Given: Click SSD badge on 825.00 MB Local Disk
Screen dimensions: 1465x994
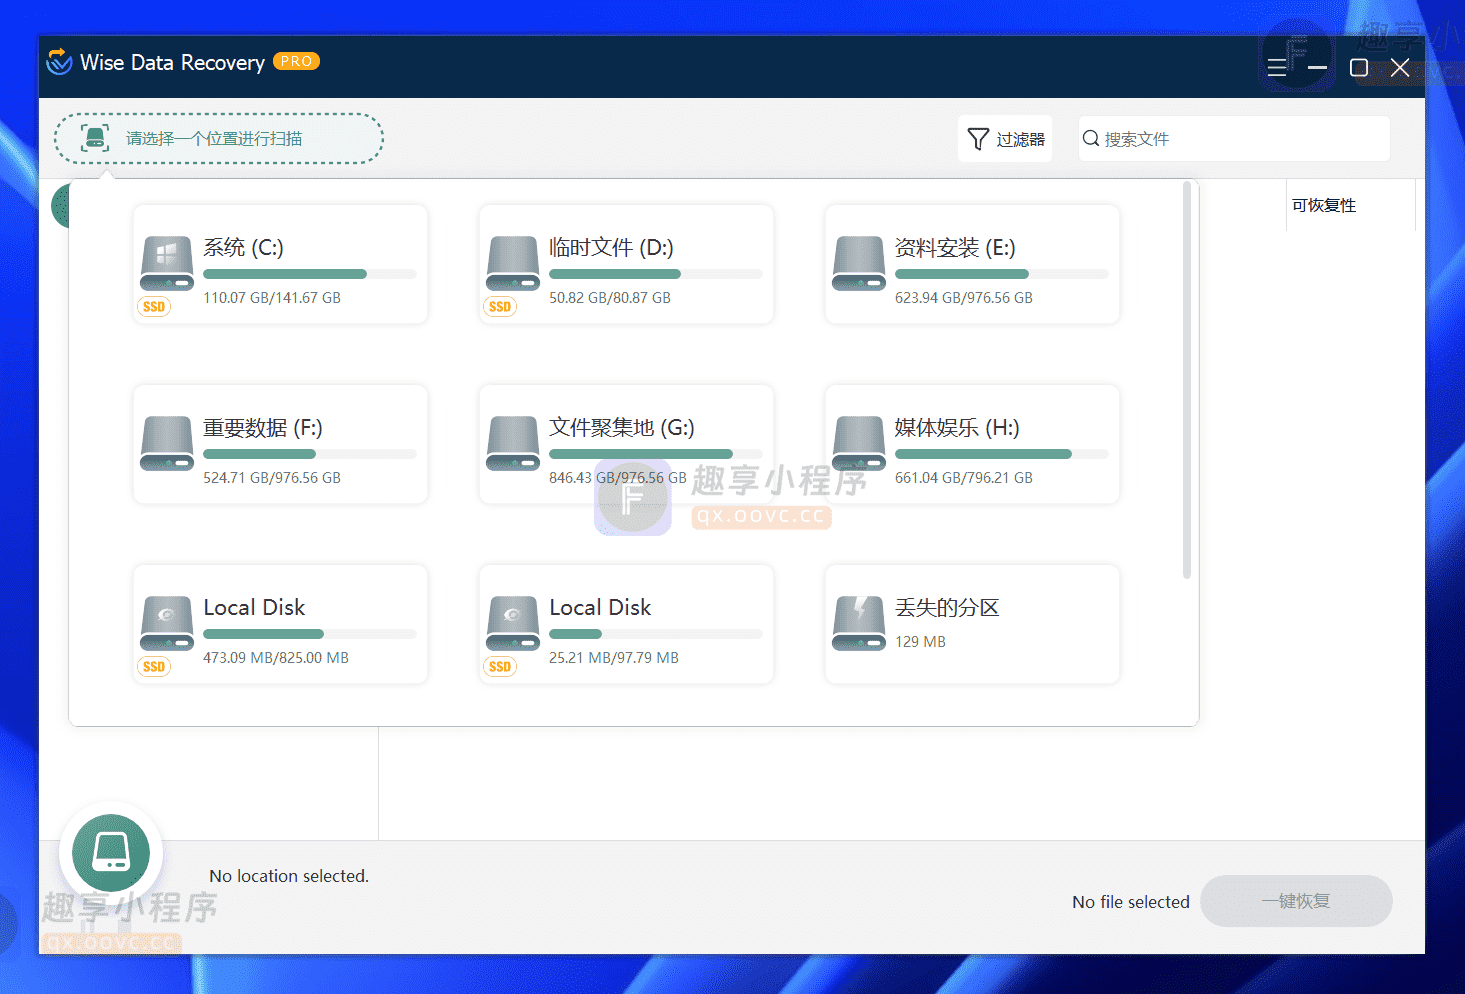Looking at the screenshot, I should point(154,667).
